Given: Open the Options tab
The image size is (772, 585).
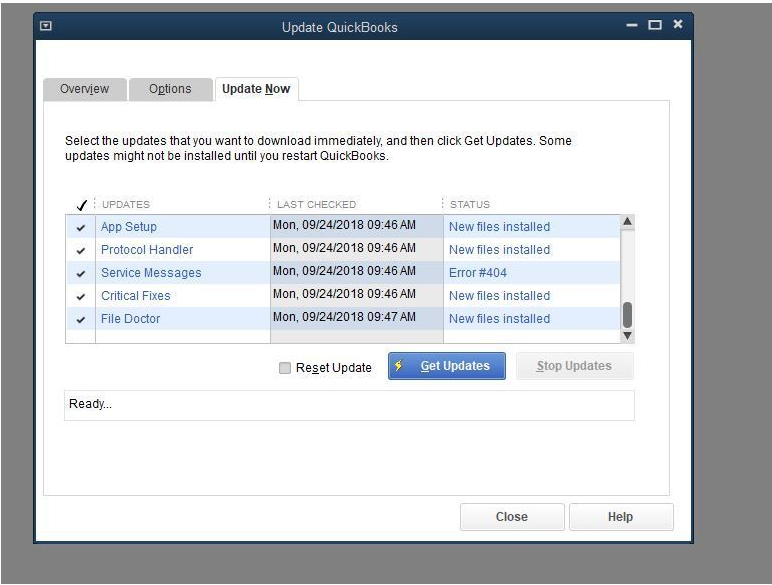Looking at the screenshot, I should (170, 89).
